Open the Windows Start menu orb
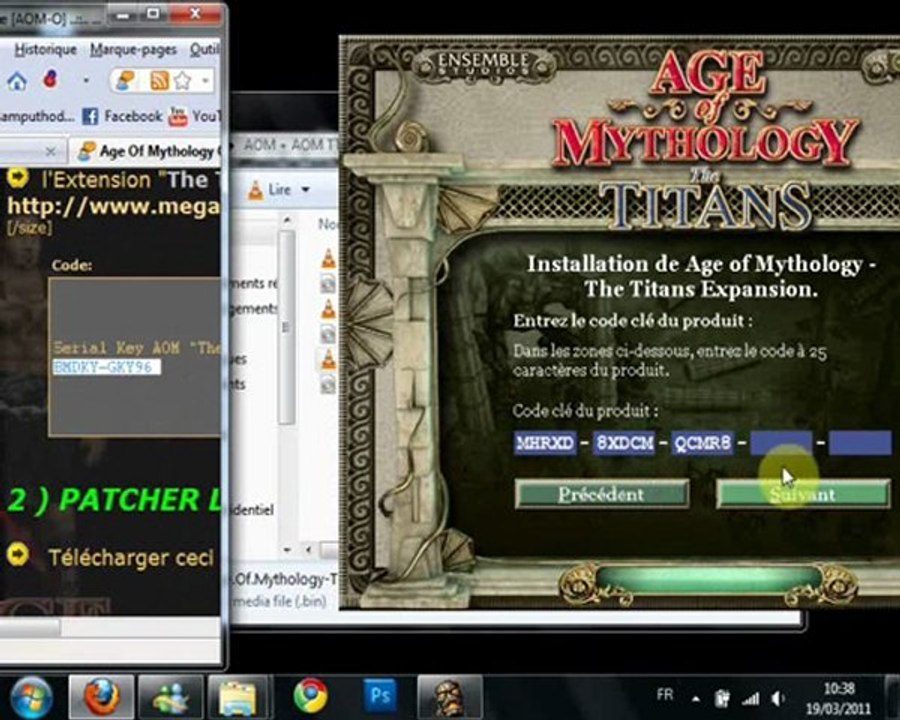The height and width of the screenshot is (720, 900). click(32, 697)
